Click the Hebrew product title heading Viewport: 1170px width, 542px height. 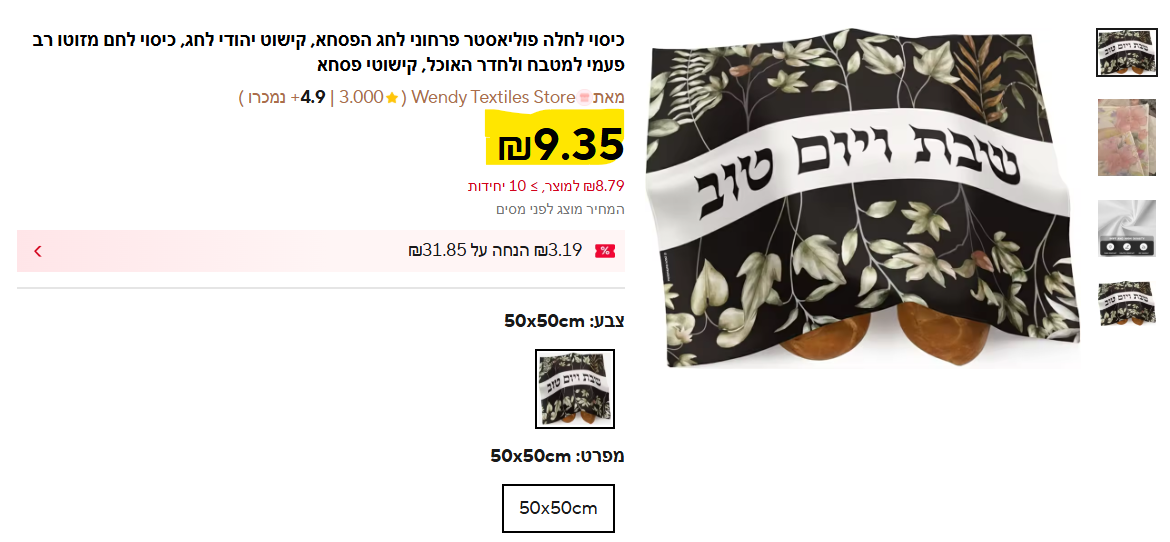pyautogui.click(x=328, y=52)
